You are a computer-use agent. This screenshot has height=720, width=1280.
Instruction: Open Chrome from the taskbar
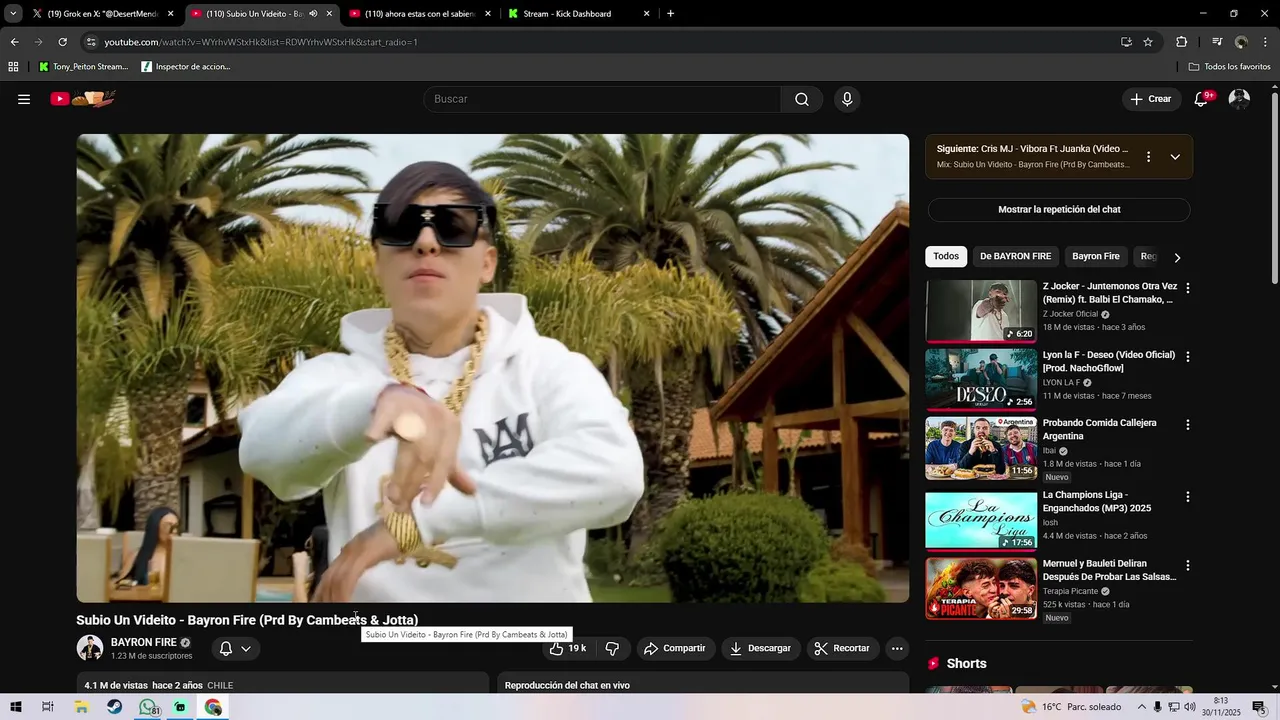[x=213, y=707]
